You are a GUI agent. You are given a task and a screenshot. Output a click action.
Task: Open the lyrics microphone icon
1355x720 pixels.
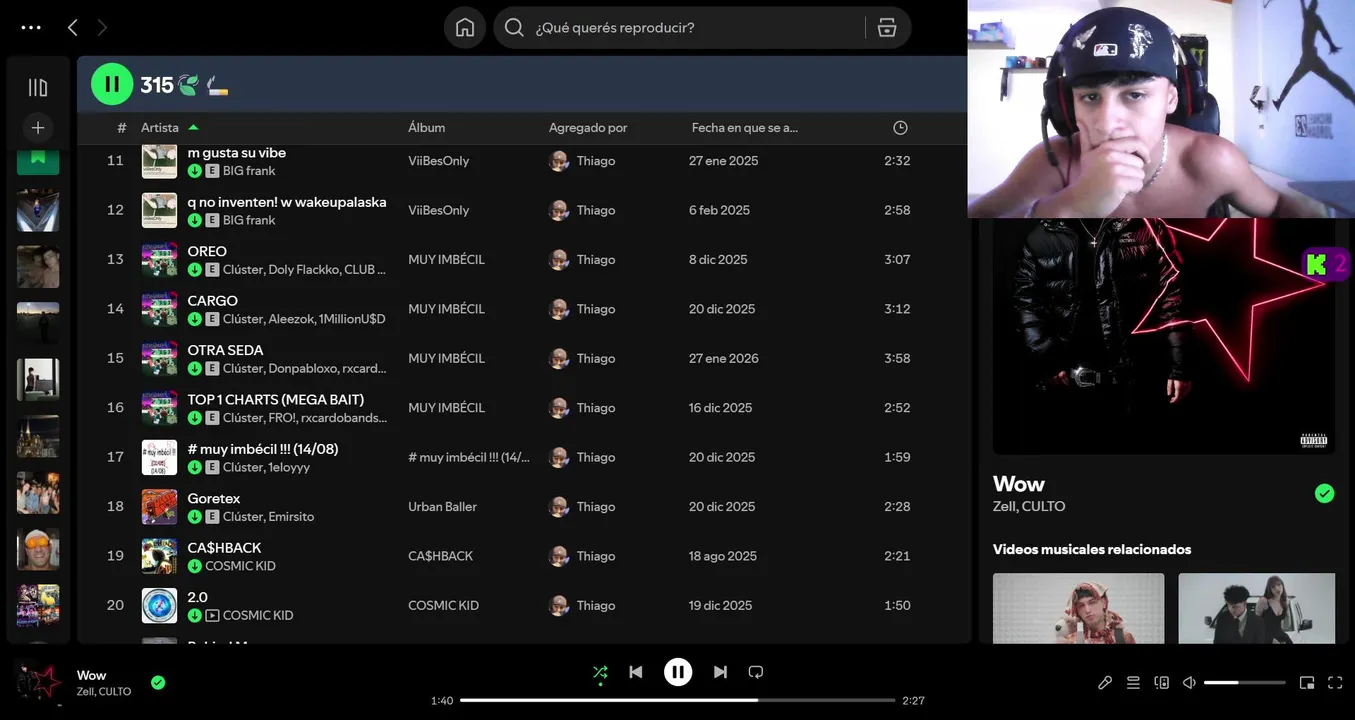point(1105,683)
